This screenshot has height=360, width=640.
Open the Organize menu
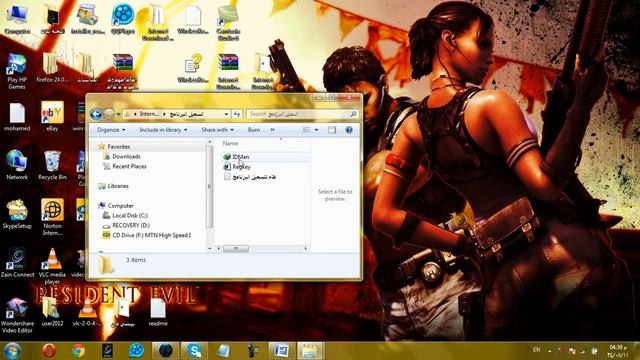point(111,130)
